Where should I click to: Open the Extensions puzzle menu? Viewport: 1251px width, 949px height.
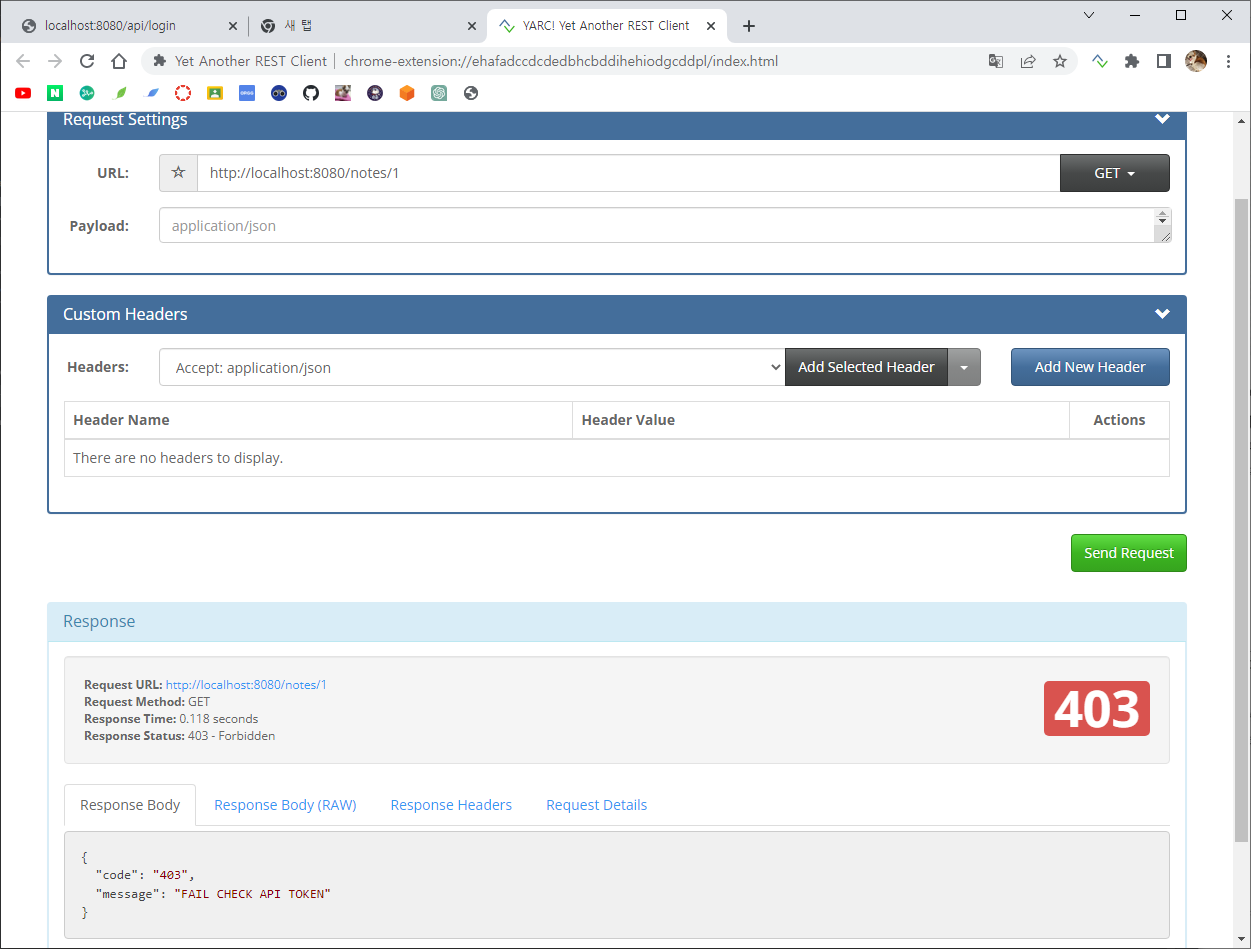point(1132,61)
